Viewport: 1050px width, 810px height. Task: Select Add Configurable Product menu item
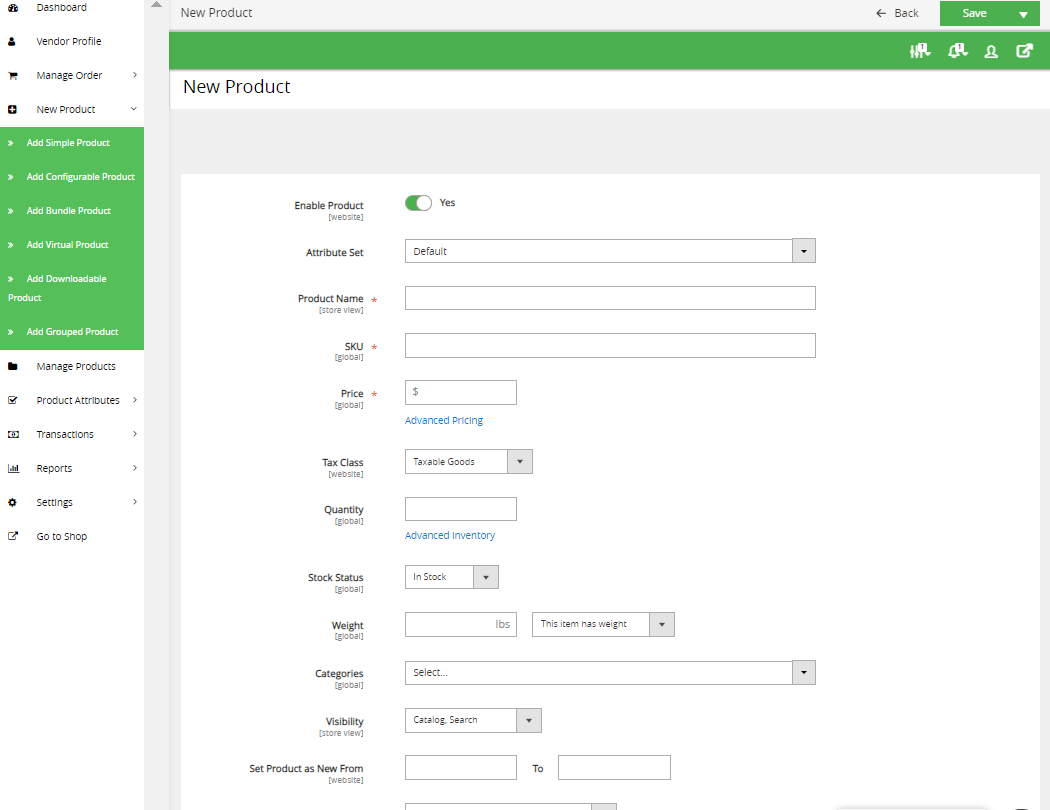(x=80, y=177)
